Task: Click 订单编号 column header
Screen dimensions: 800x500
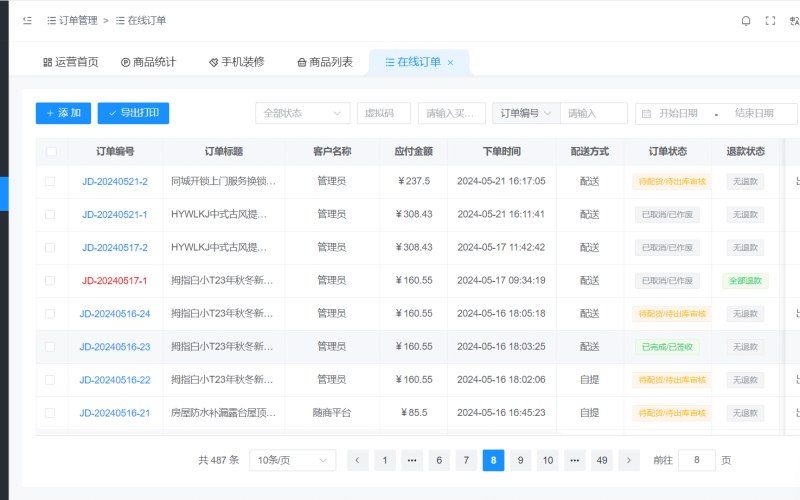Action: click(115, 152)
